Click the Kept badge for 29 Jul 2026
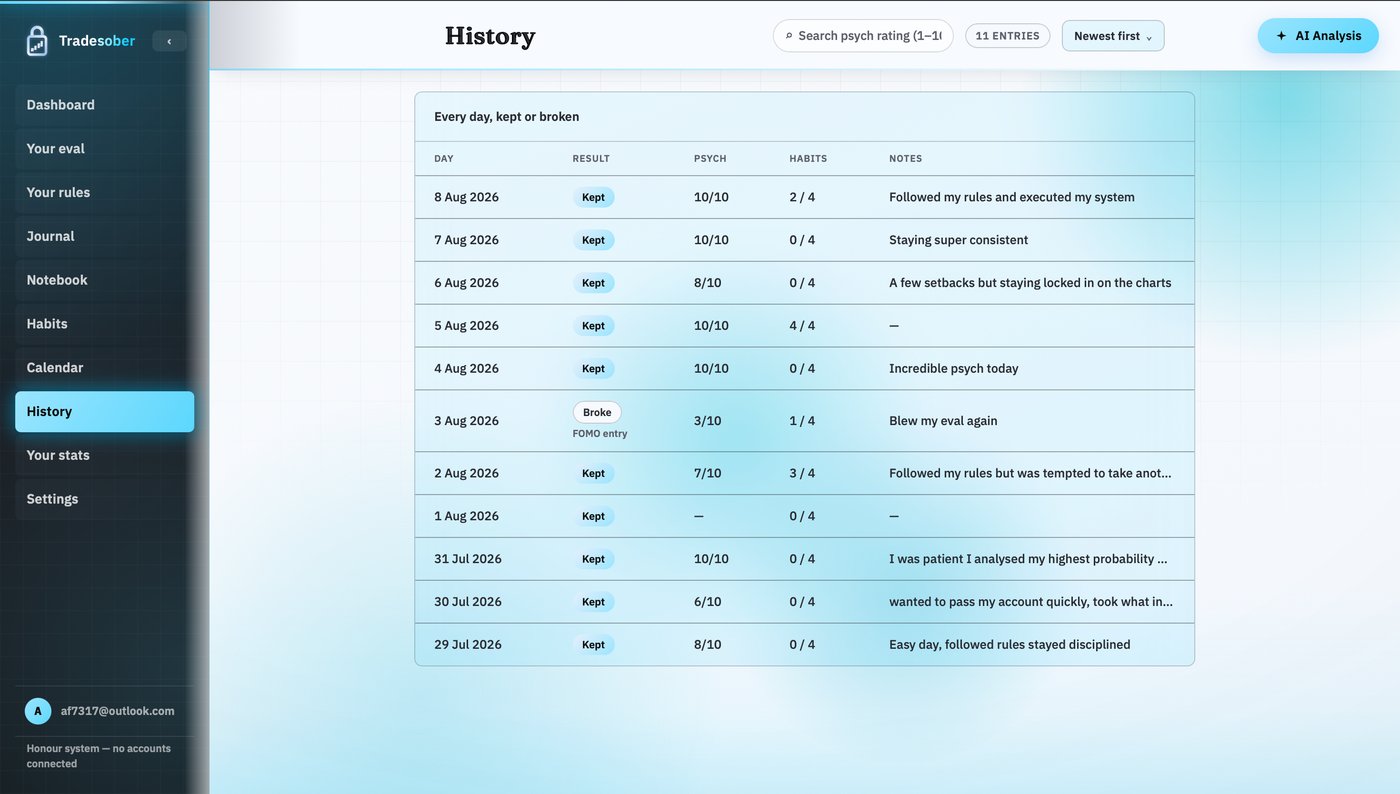 click(594, 645)
